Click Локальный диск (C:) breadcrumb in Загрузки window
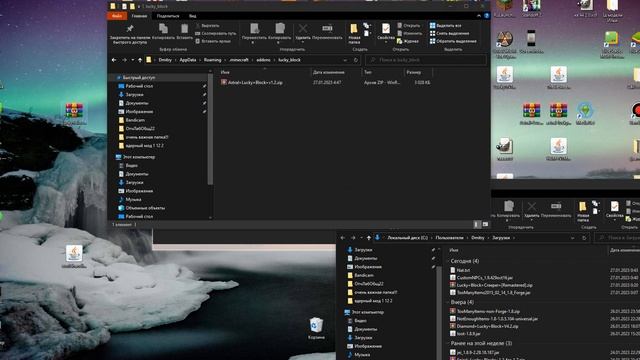640x360 pixels. click(x=407, y=238)
